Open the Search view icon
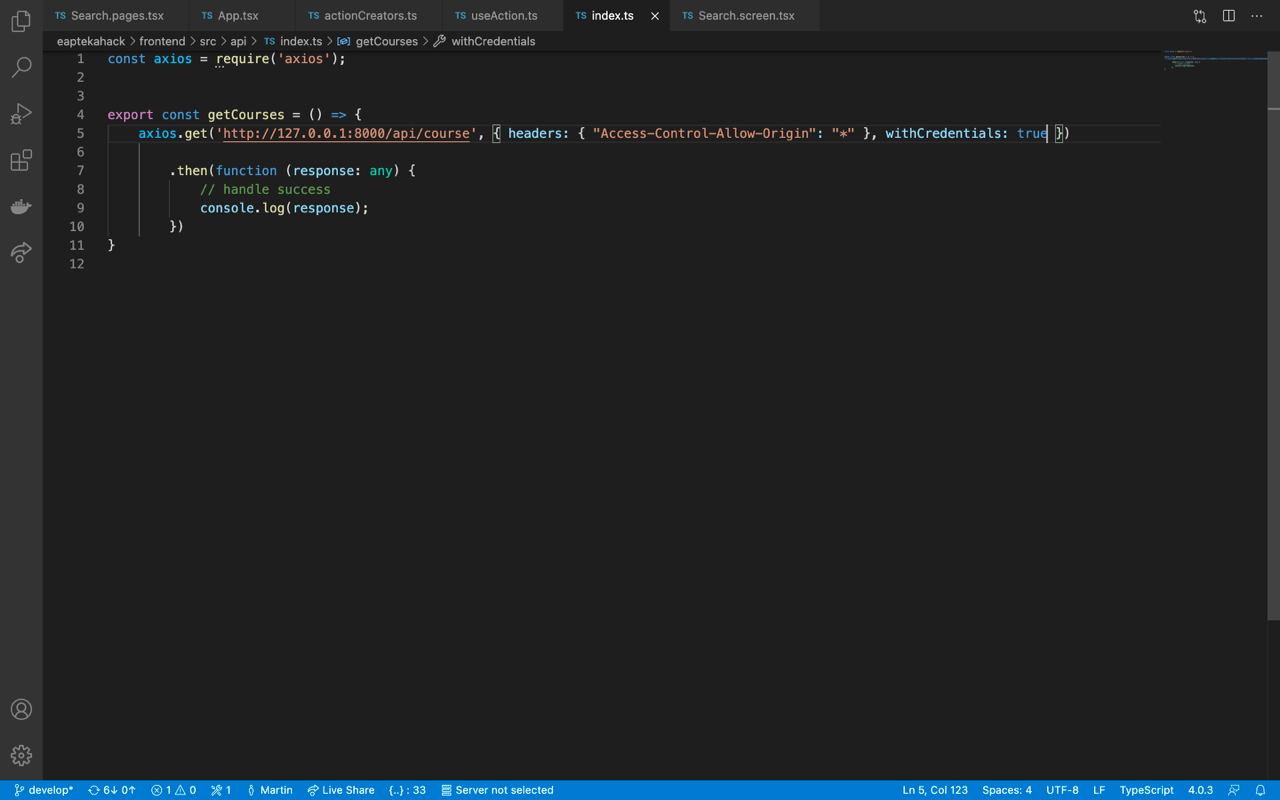This screenshot has height=800, width=1280. point(21,67)
